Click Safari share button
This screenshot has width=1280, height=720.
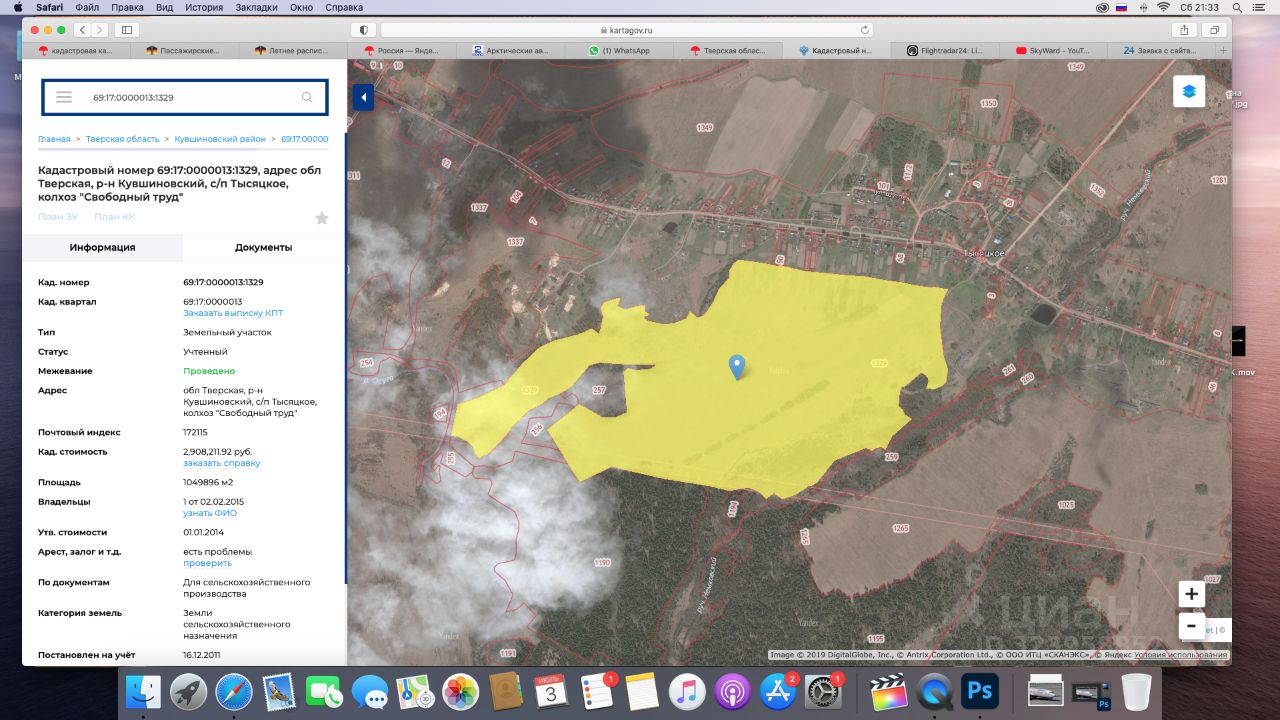point(1185,30)
